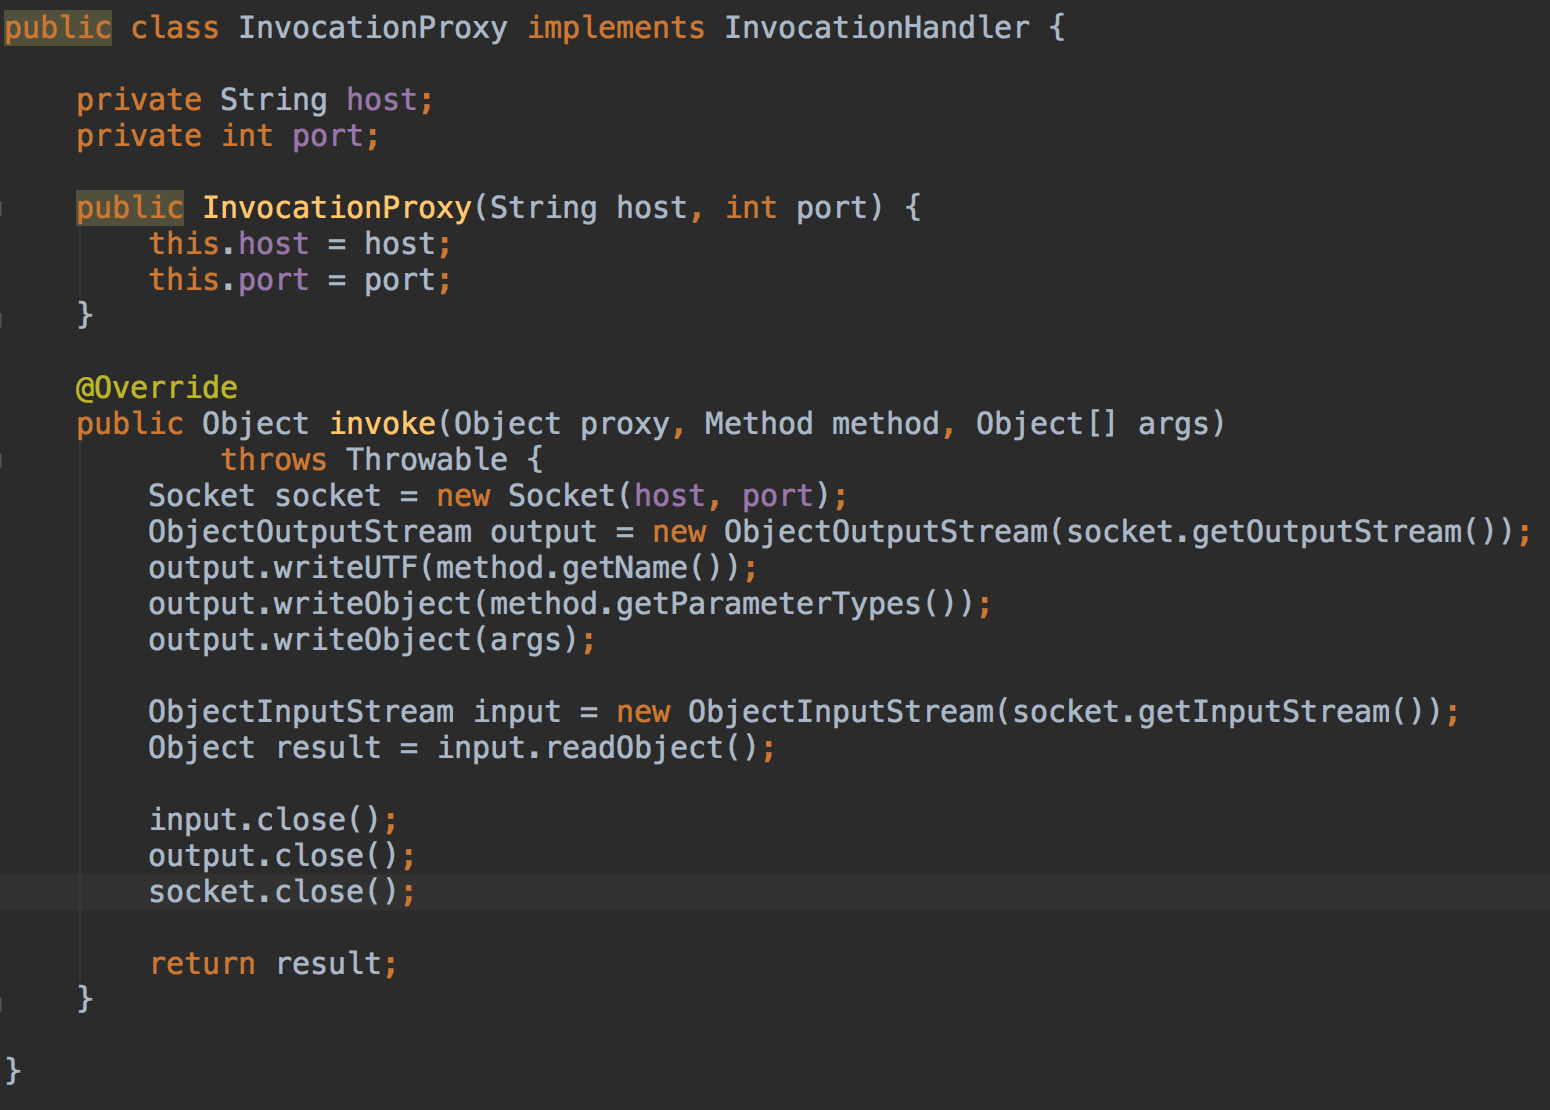
Task: Click the 'getParameterTypes' method call
Action: coord(769,604)
